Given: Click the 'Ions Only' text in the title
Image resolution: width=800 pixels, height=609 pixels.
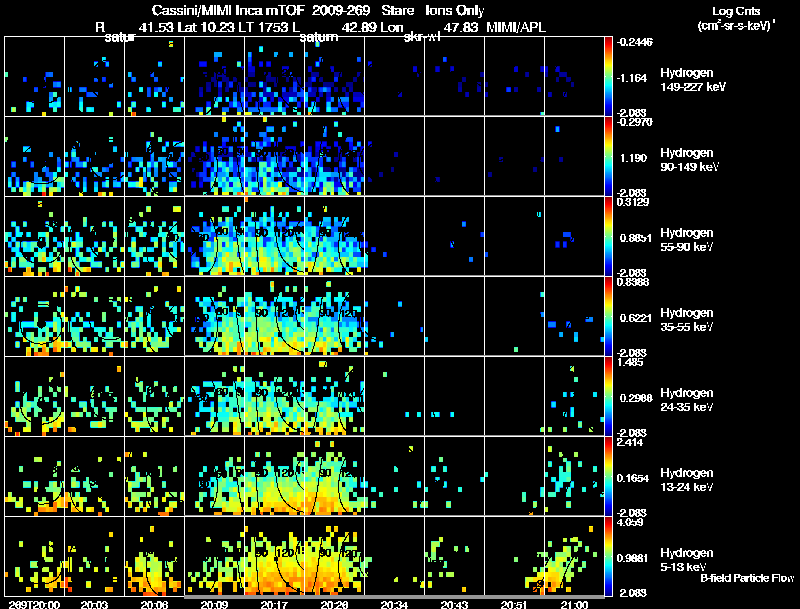Looking at the screenshot, I should [x=454, y=10].
